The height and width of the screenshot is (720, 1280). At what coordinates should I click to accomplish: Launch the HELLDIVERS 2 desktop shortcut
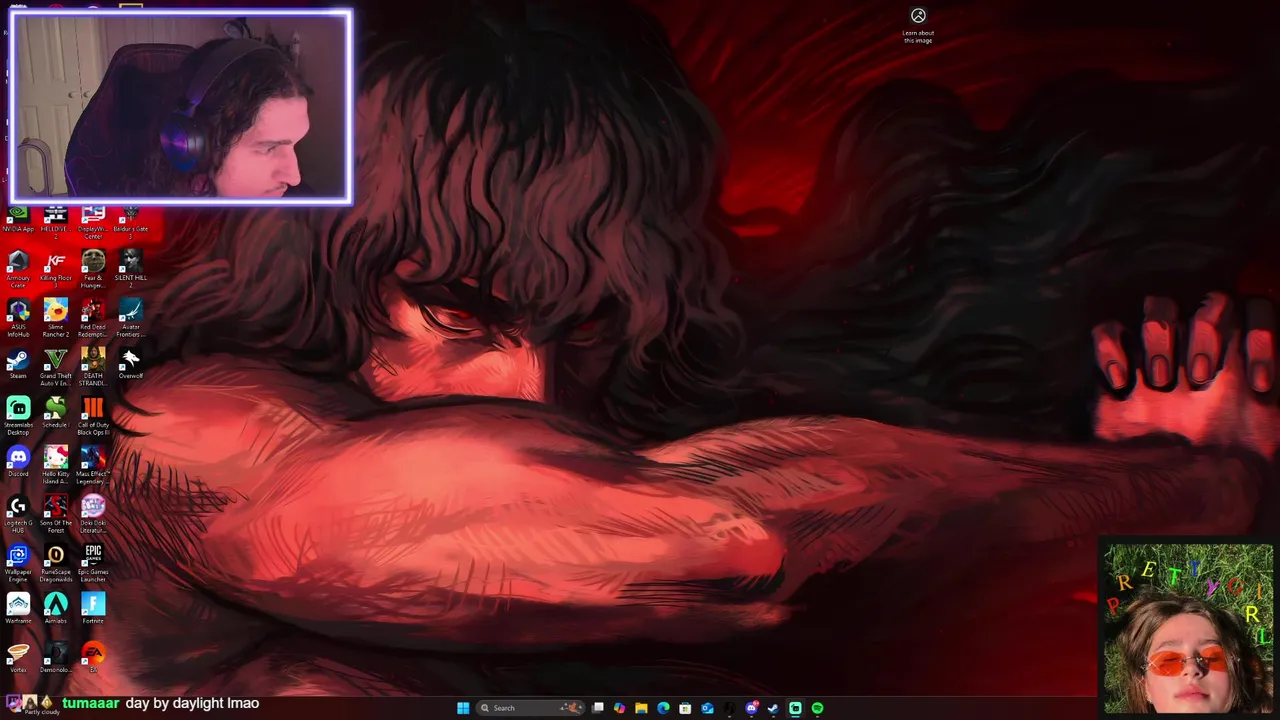55,221
